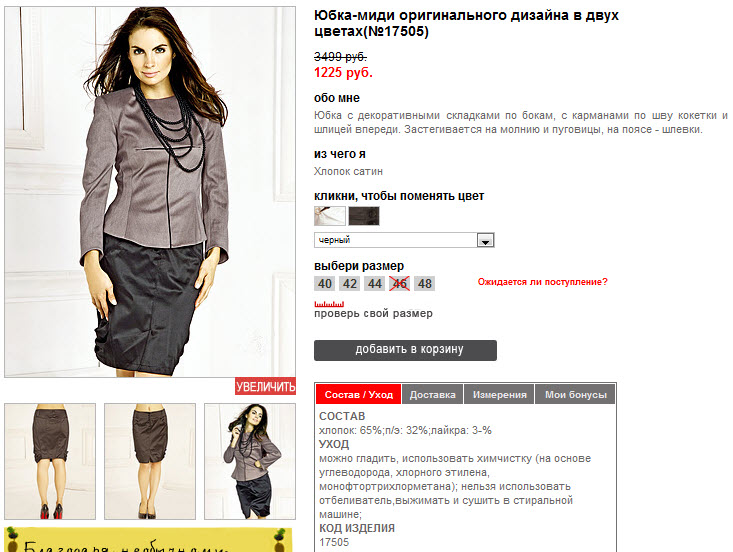Choose size 42
Viewport: 733px width, 552px height.
(x=350, y=284)
